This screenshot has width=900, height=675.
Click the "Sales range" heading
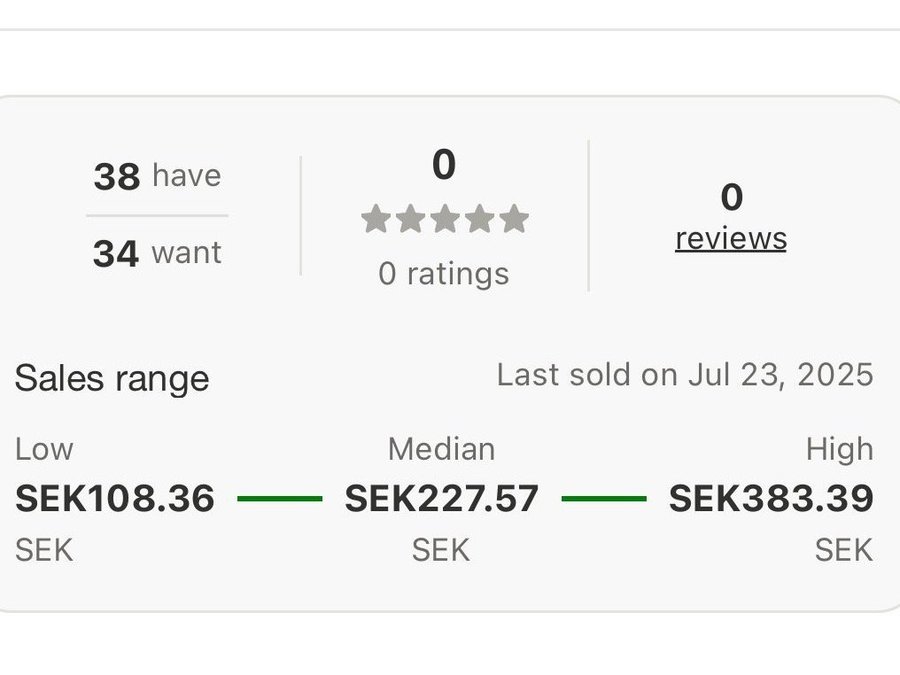112,378
